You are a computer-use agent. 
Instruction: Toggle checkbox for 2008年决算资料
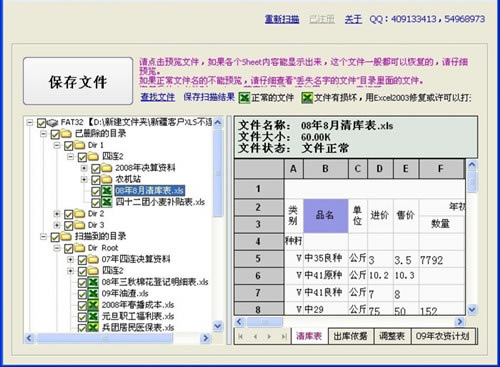coord(96,168)
